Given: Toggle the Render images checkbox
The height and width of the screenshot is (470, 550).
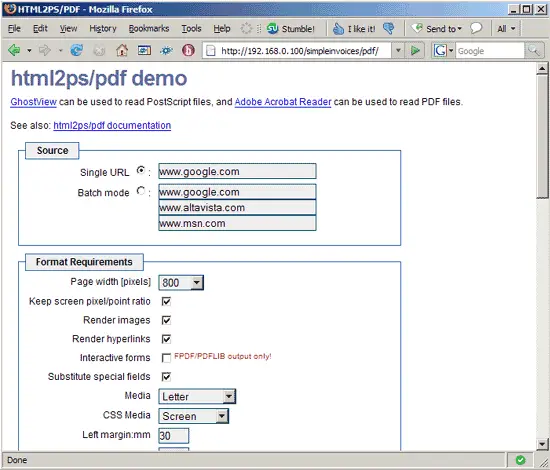Looking at the screenshot, I should pos(166,320).
